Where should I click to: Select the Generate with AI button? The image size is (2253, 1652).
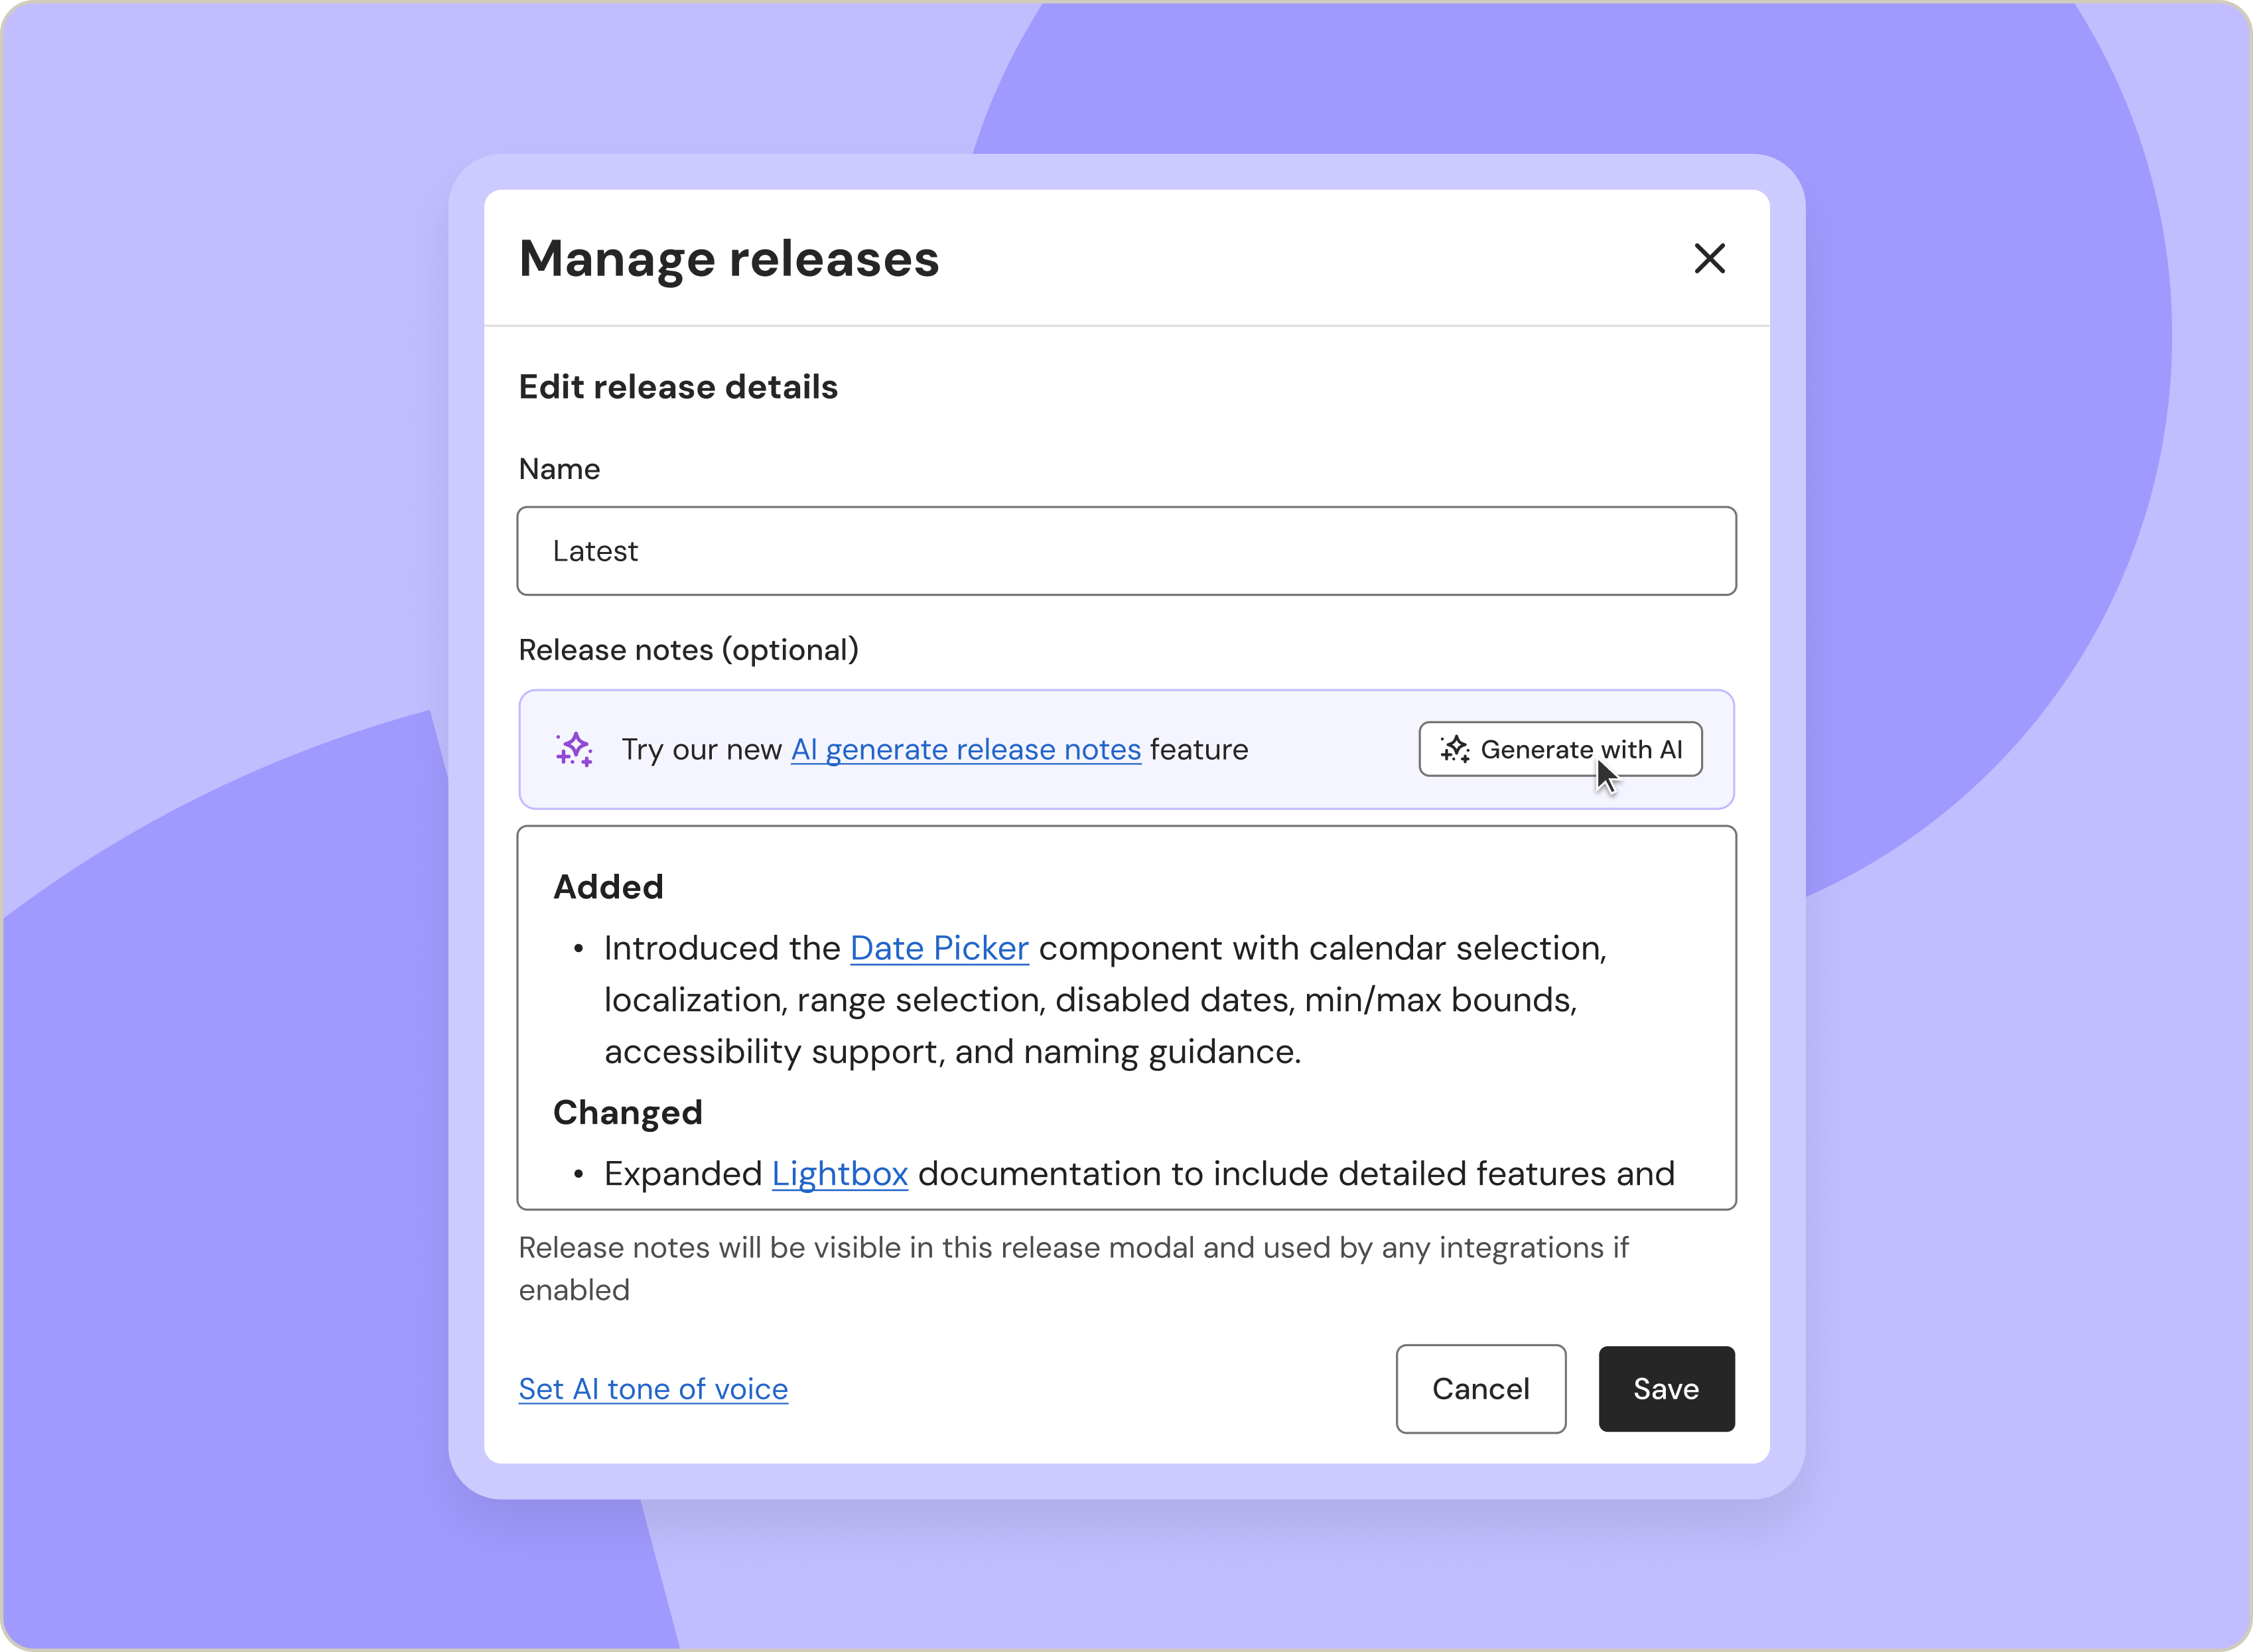(x=1560, y=749)
